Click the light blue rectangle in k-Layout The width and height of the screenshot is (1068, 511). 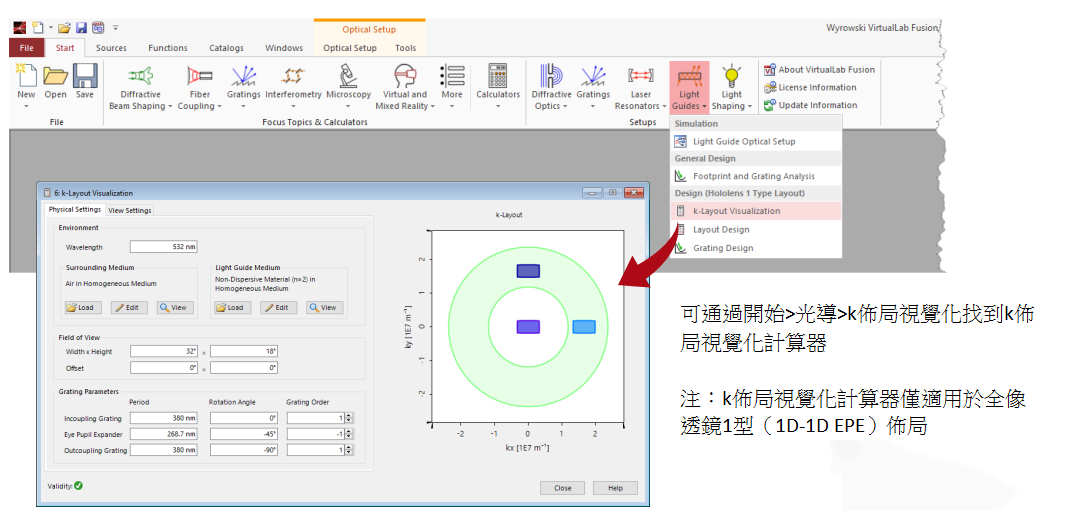pos(584,327)
